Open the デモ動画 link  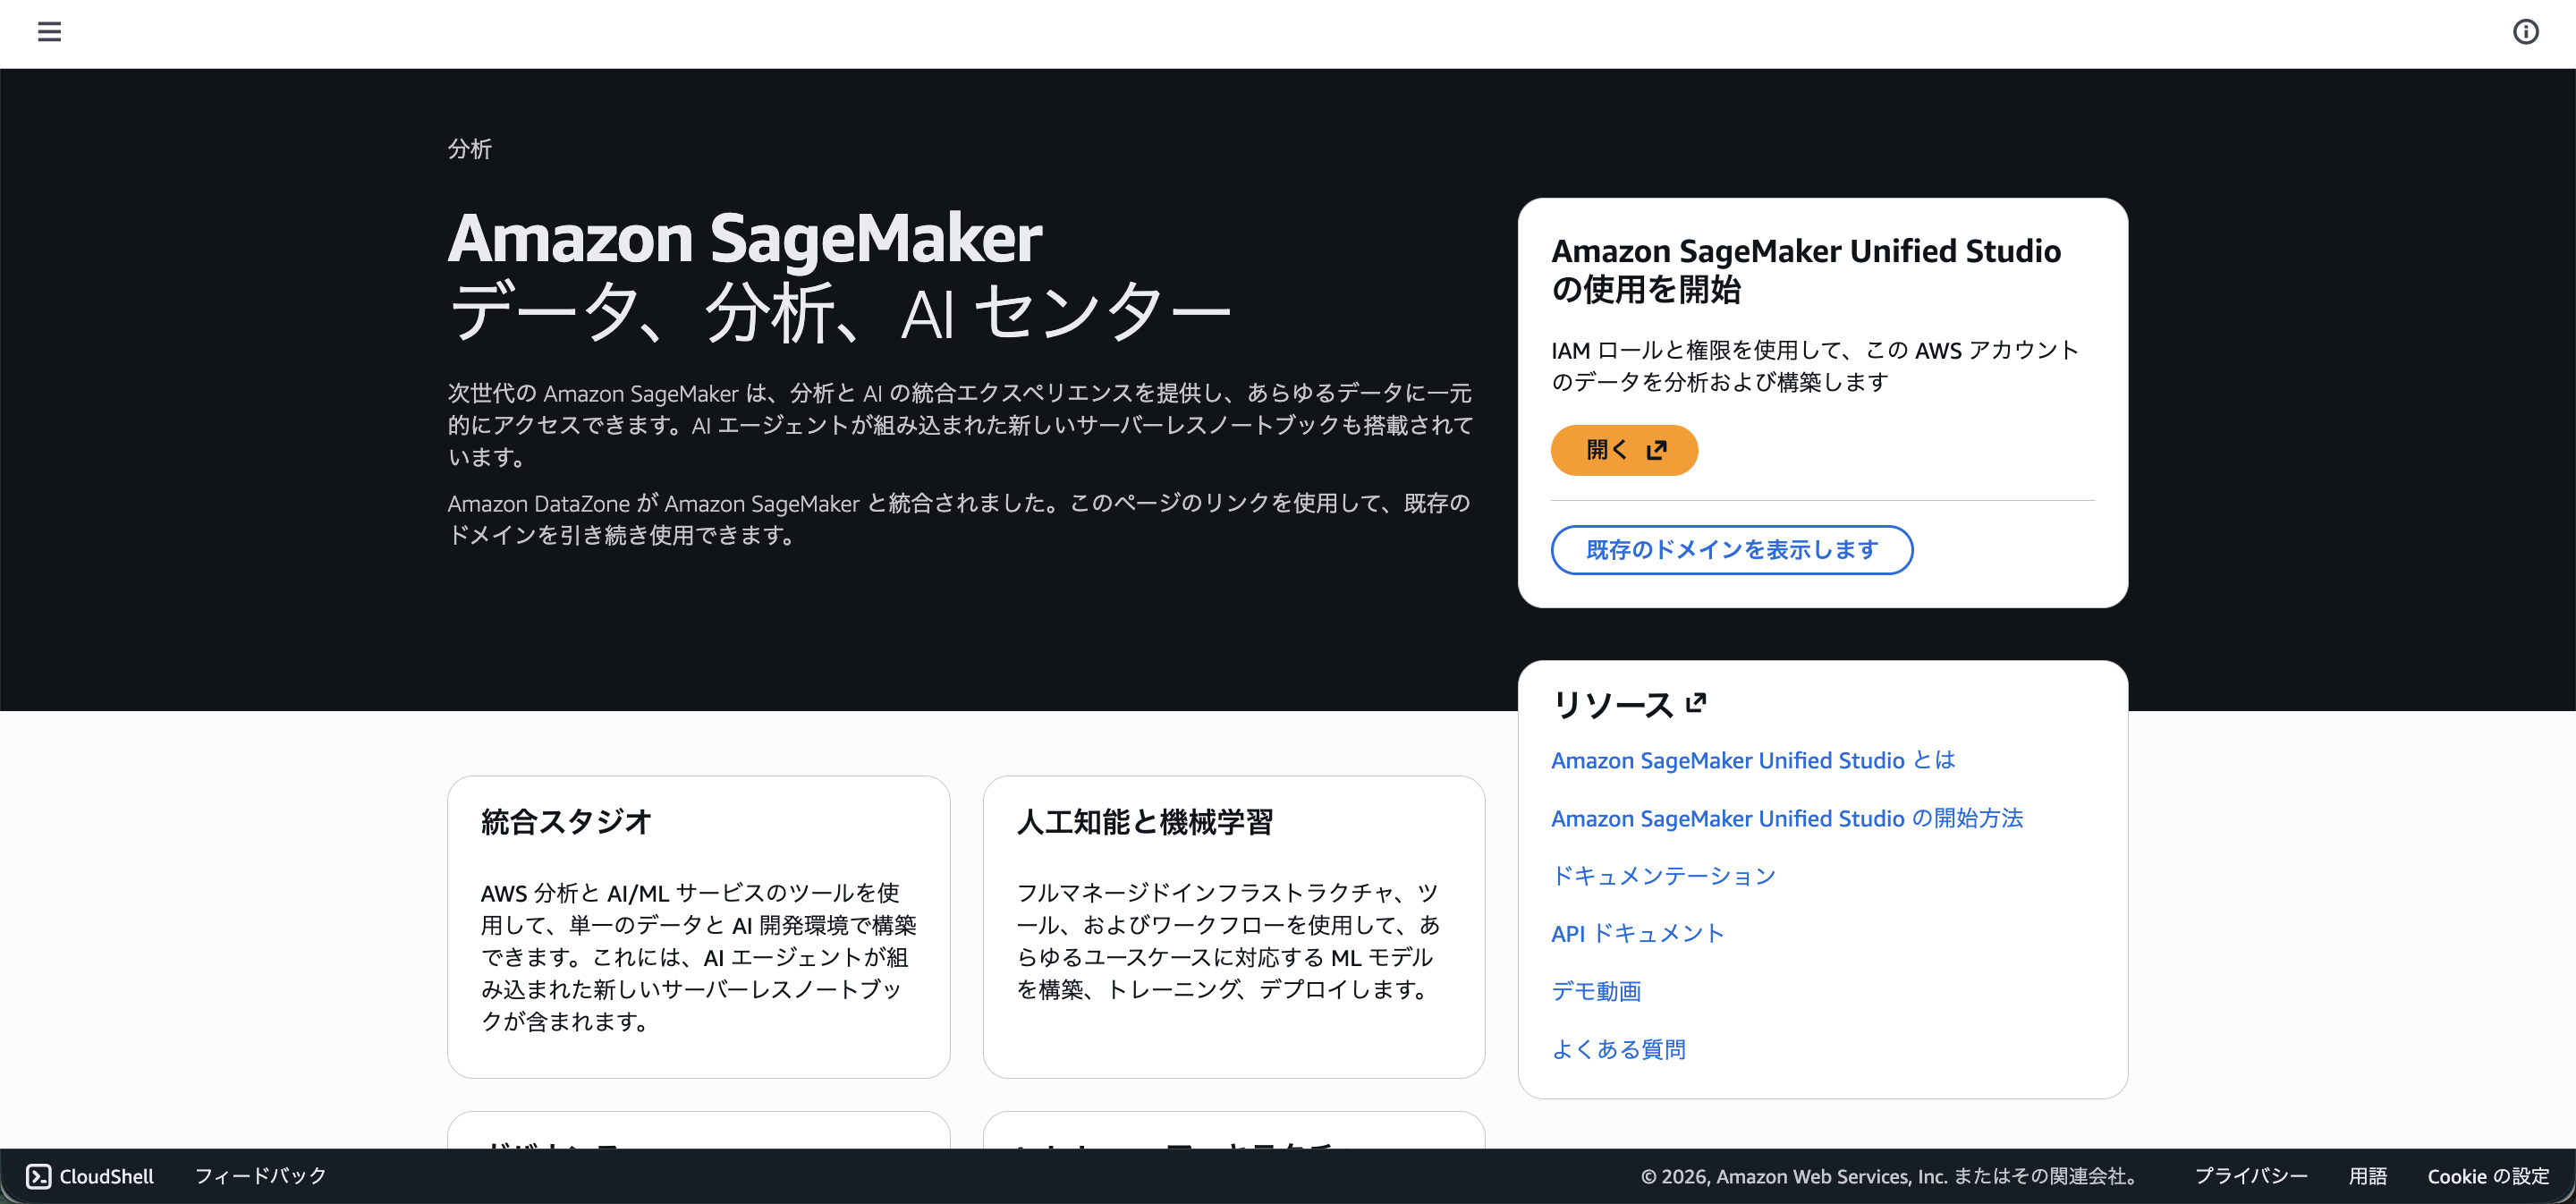[1596, 991]
